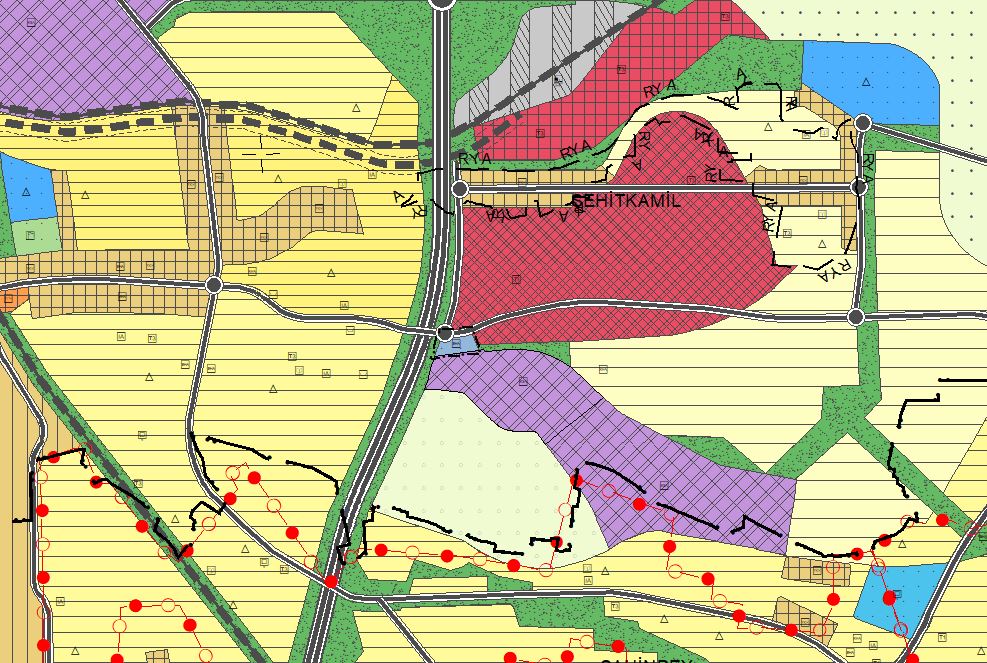Click the blue zone on the left edge

[28, 187]
